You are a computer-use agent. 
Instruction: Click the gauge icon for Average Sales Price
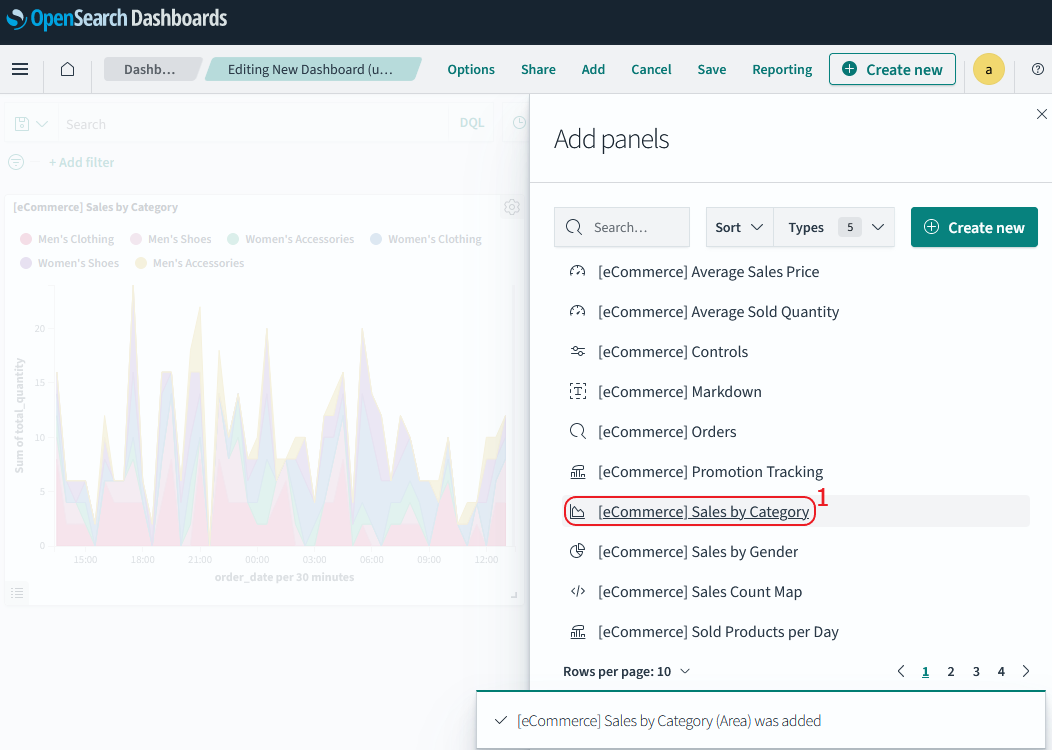[x=578, y=272]
